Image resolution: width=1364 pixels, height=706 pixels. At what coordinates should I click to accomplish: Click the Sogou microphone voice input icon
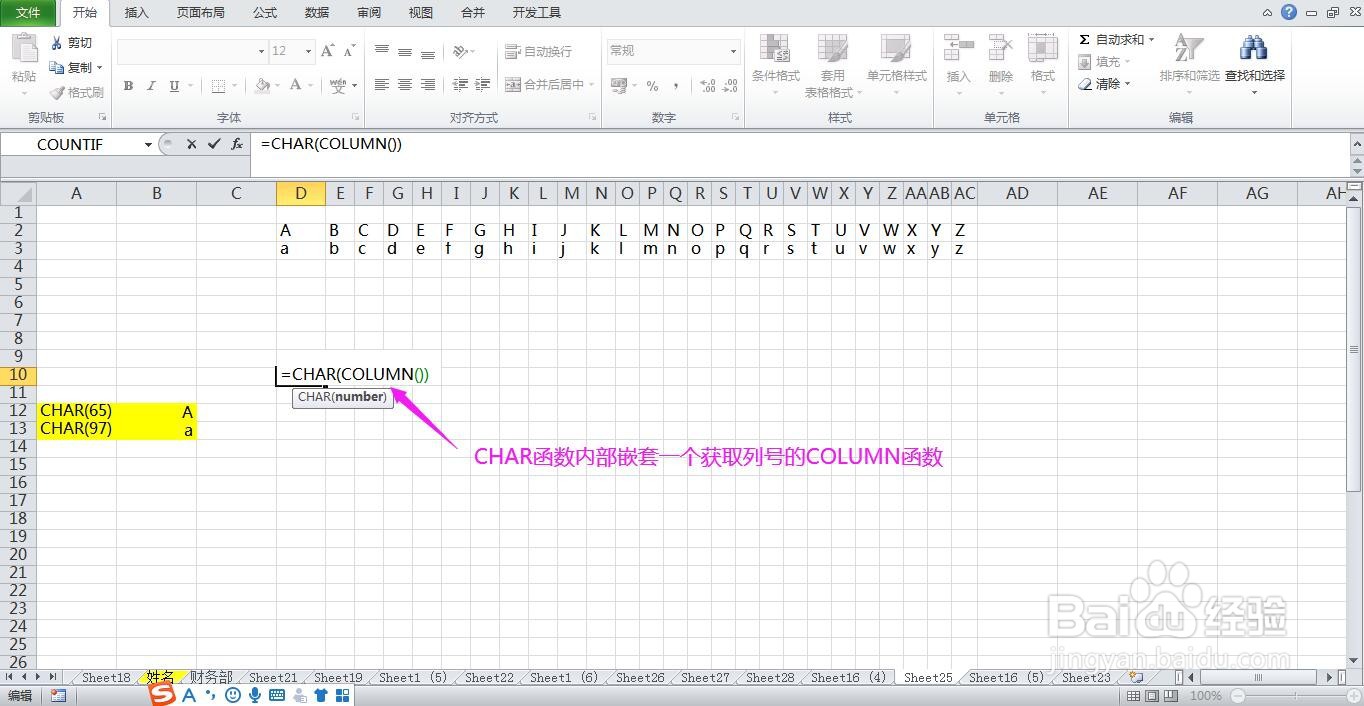[x=255, y=695]
